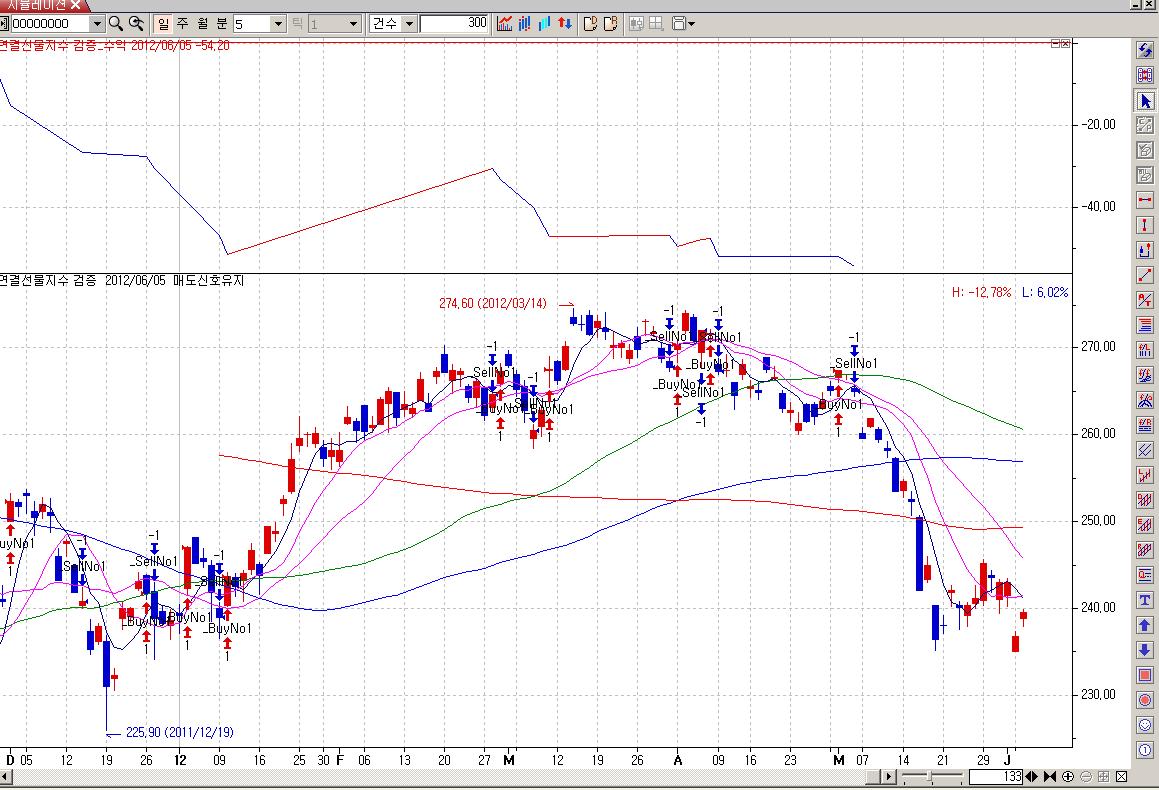Click the L: 6,02% label
This screenshot has width=1159, height=790.
(1045, 293)
